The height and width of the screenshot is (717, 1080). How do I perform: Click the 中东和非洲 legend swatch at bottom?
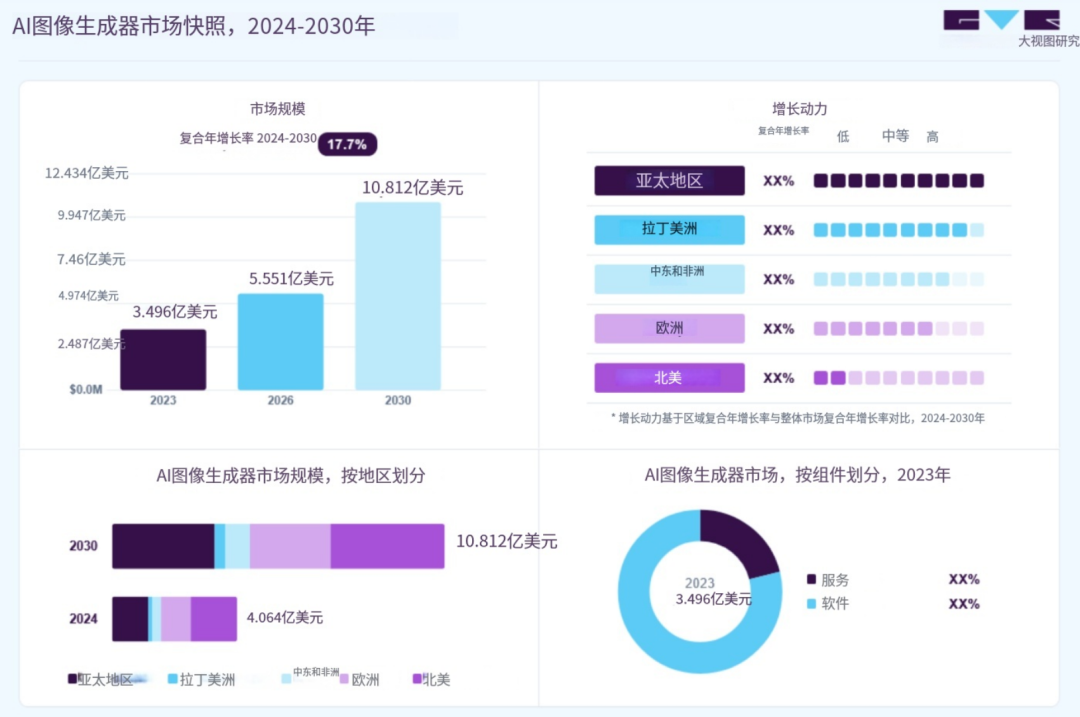287,678
